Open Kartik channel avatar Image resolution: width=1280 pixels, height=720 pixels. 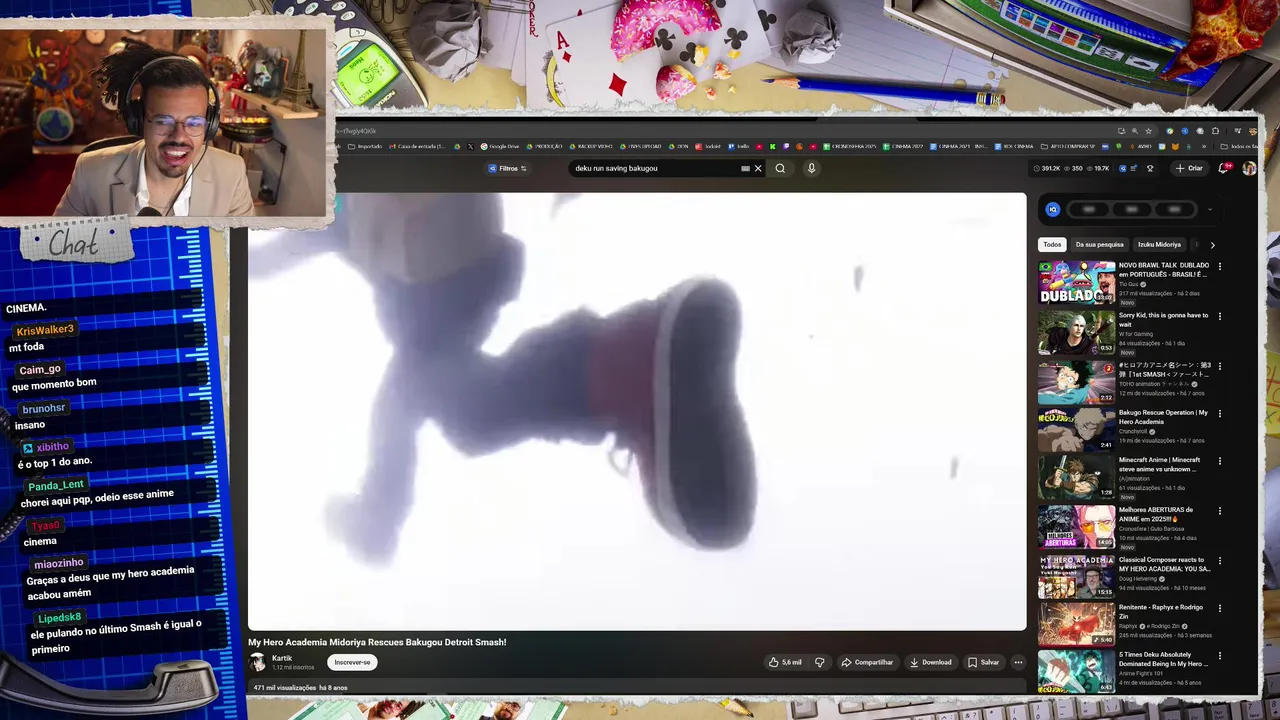(x=257, y=662)
